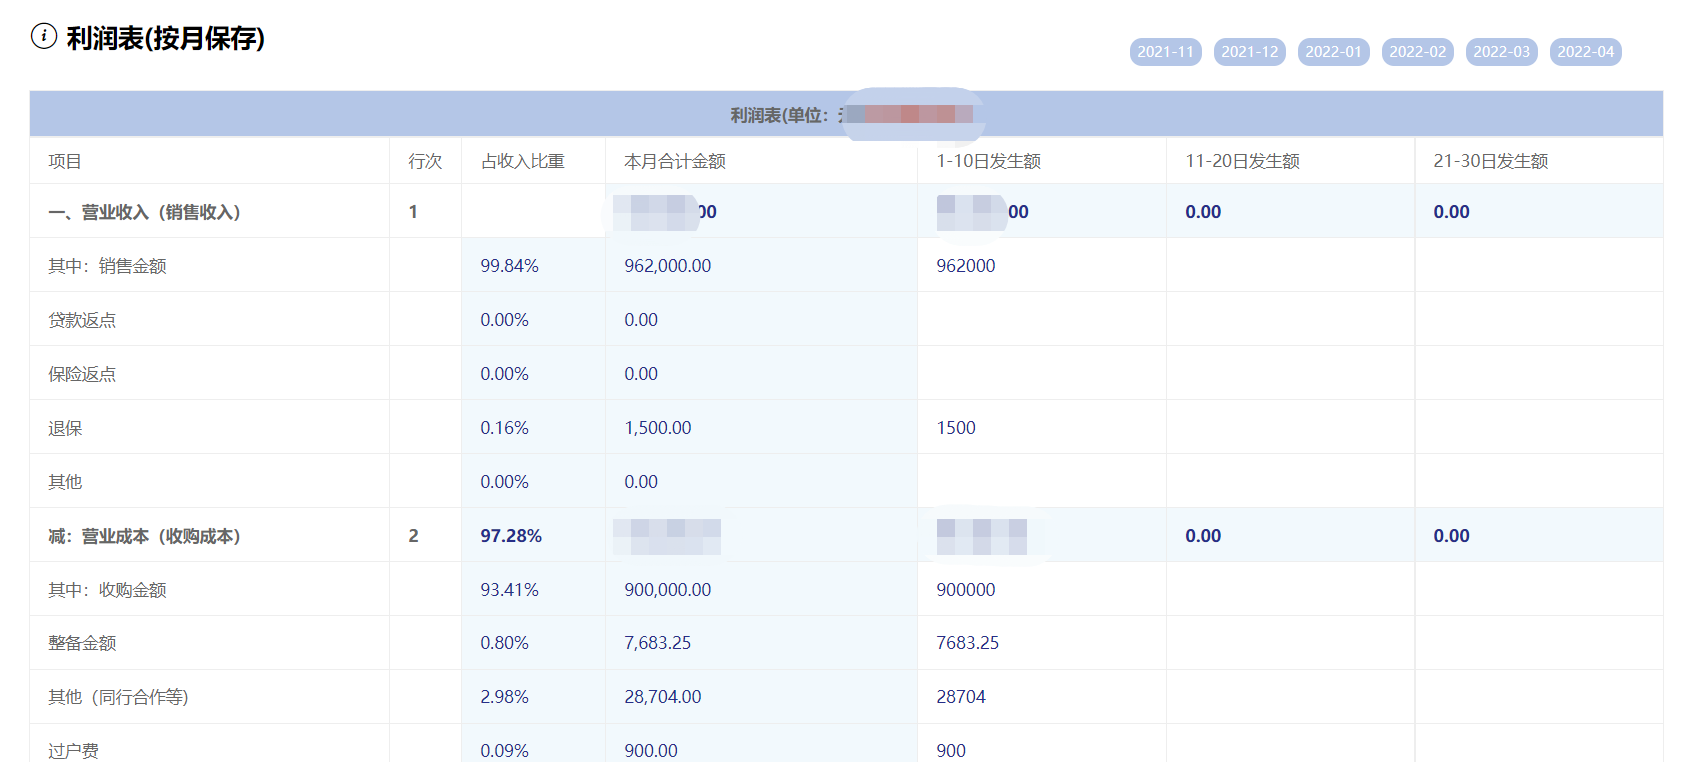The height and width of the screenshot is (762, 1687).
Task: Select the 2021-11 month tag
Action: pos(1165,52)
